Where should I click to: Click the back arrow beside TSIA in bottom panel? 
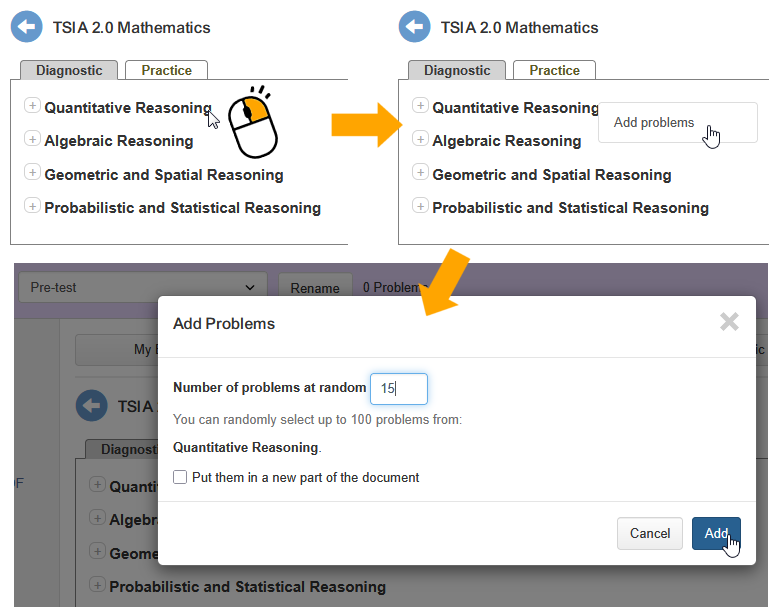pos(92,405)
